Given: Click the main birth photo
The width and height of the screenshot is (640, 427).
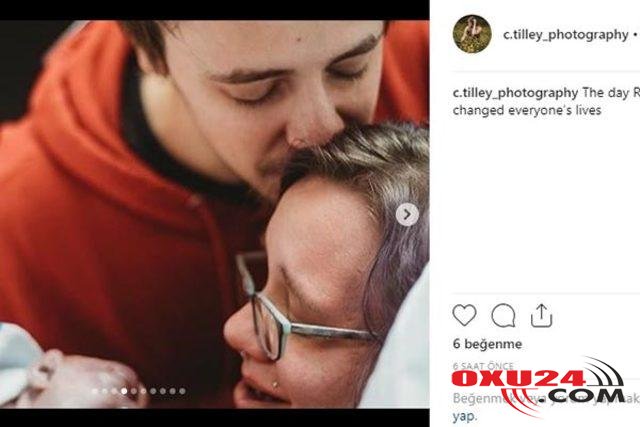Looking at the screenshot, I should pyautogui.click(x=214, y=214).
